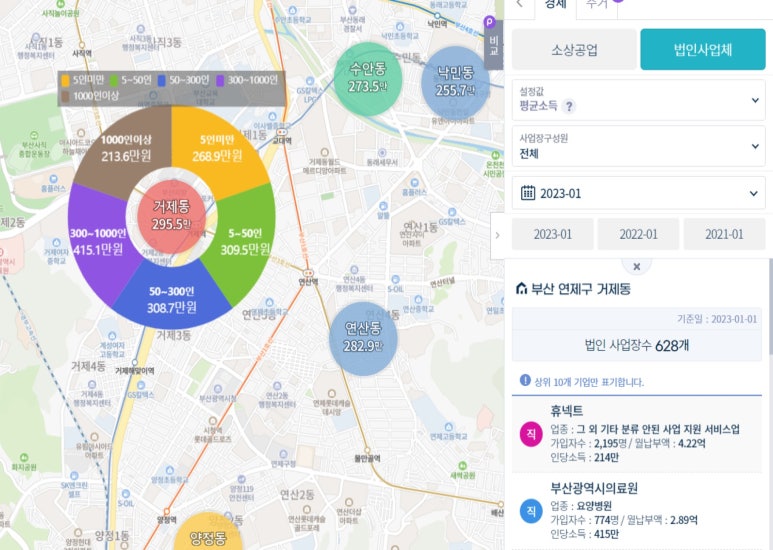Click the 300~1000인 415.1만원 pie segment
Viewport: 773px width, 550px height.
[x=99, y=241]
